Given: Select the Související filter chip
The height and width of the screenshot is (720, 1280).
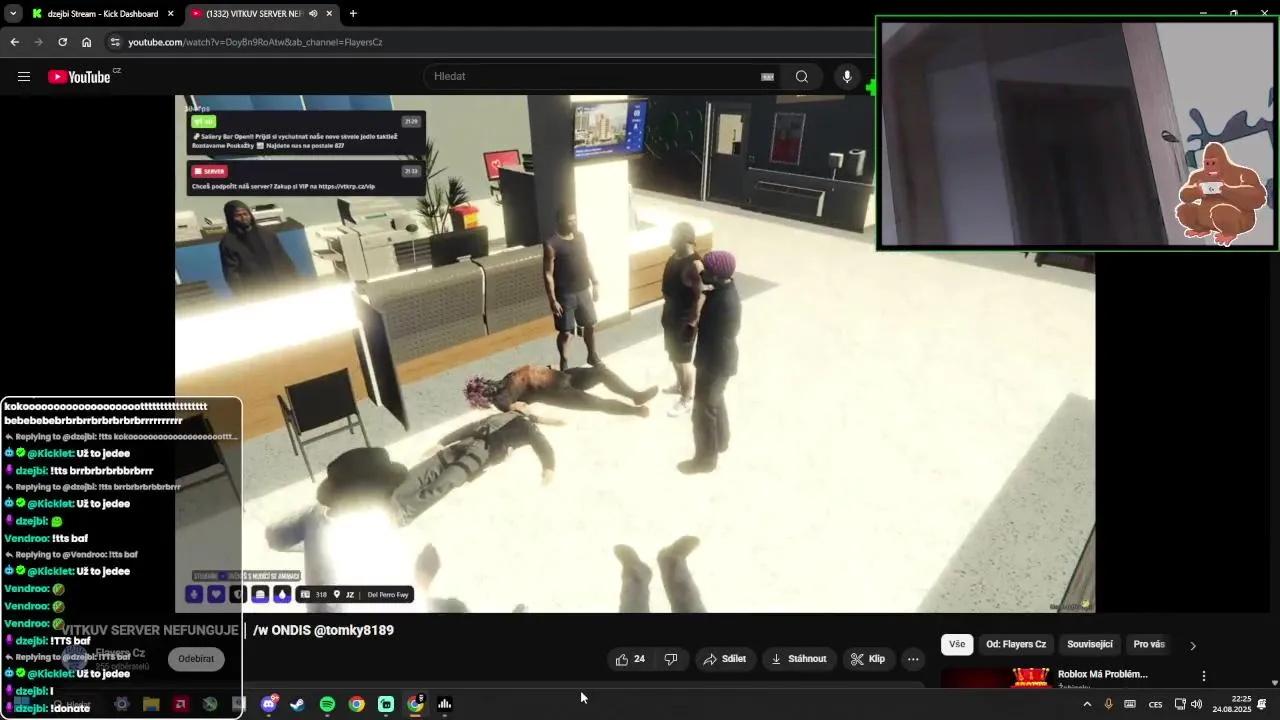Looking at the screenshot, I should [x=1089, y=644].
